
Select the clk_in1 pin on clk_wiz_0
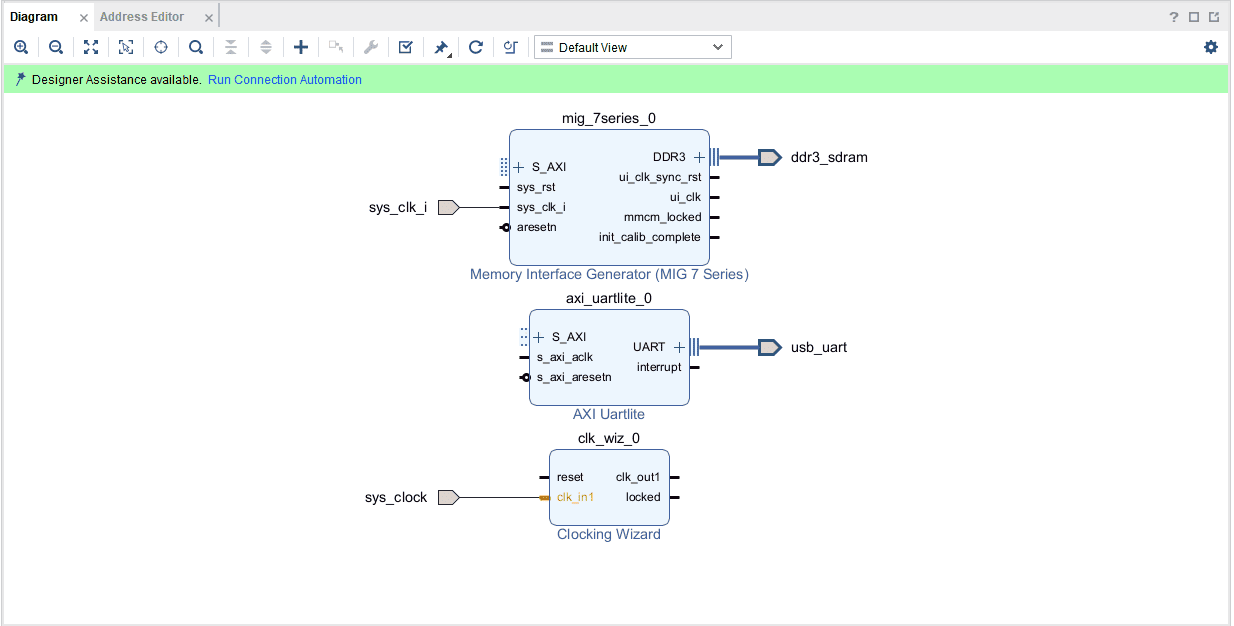click(x=575, y=497)
